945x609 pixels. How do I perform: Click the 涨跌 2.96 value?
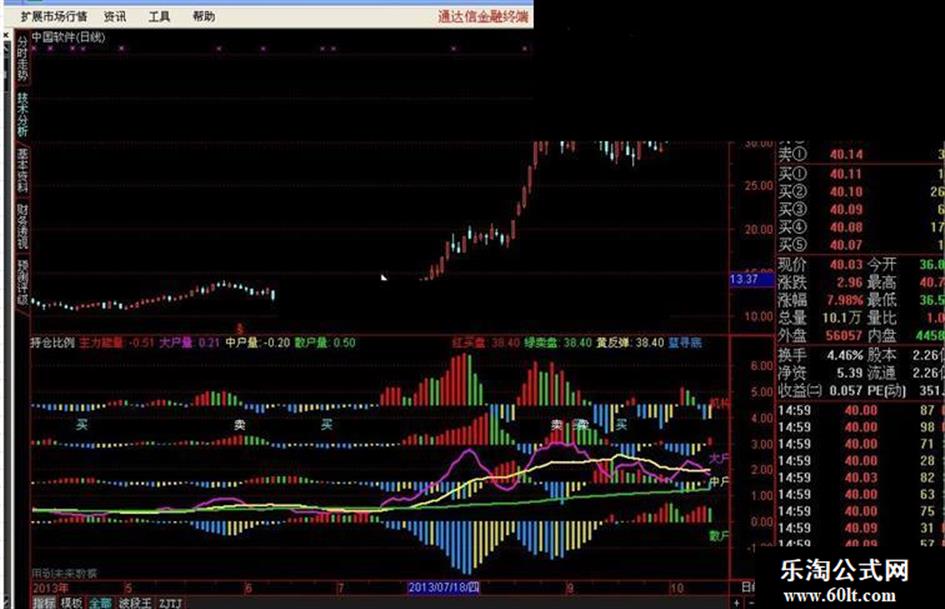pyautogui.click(x=849, y=282)
